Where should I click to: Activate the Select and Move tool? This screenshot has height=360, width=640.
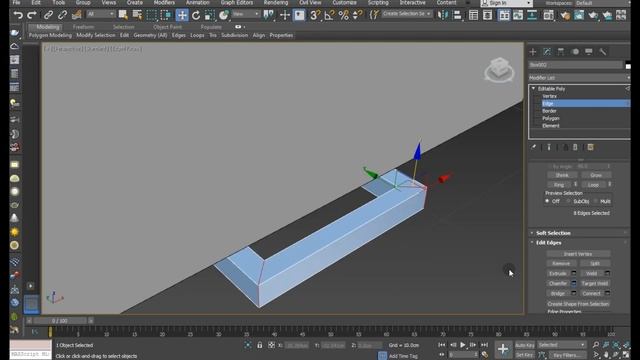pyautogui.click(x=182, y=15)
